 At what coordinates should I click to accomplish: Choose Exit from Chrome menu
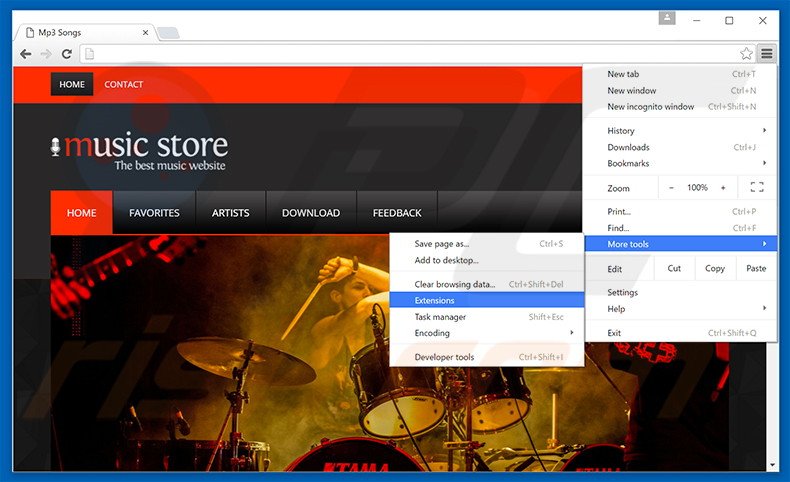[680, 333]
